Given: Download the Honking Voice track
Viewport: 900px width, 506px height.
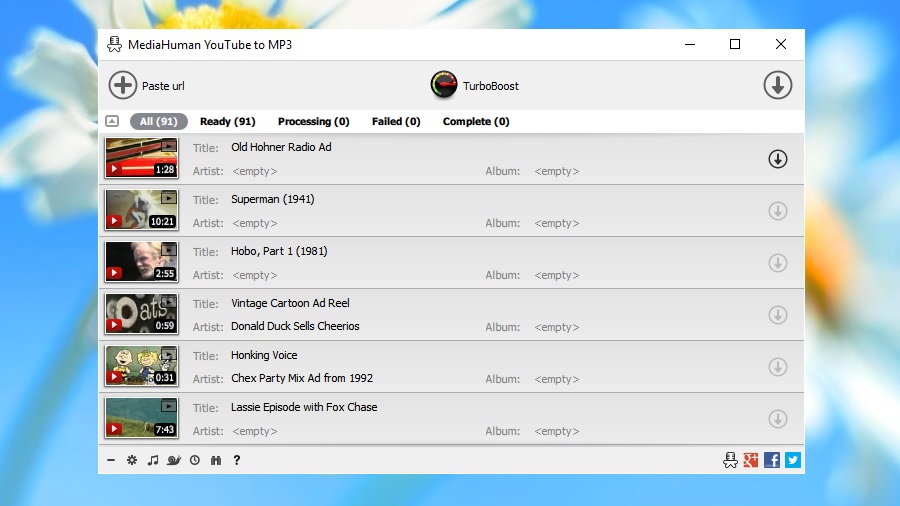Looking at the screenshot, I should tap(778, 367).
